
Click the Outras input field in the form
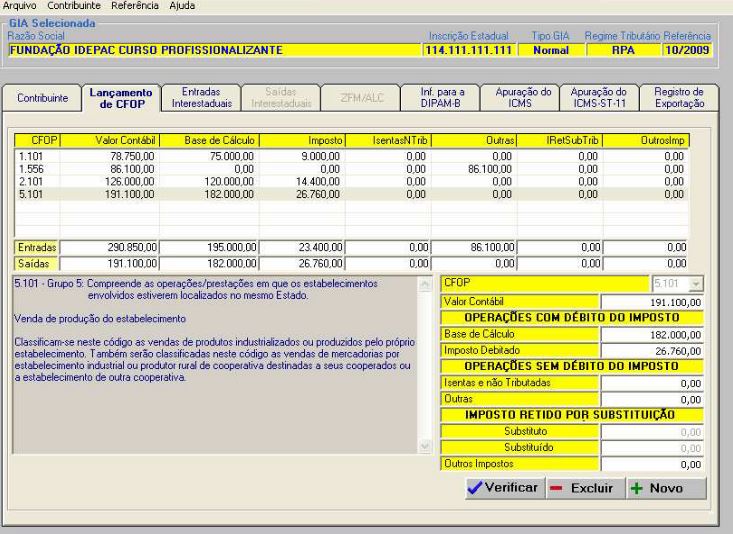(652, 400)
